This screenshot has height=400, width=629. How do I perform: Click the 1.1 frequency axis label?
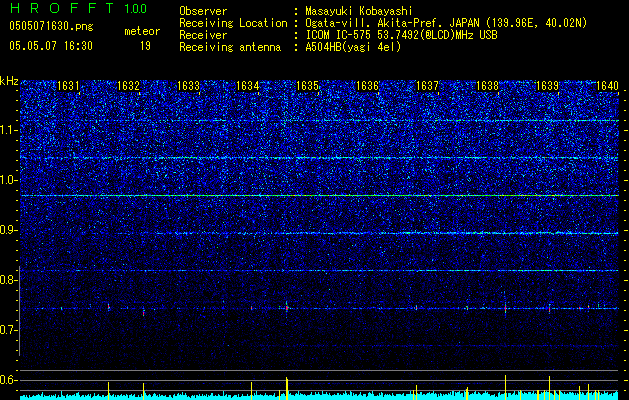tap(9, 130)
